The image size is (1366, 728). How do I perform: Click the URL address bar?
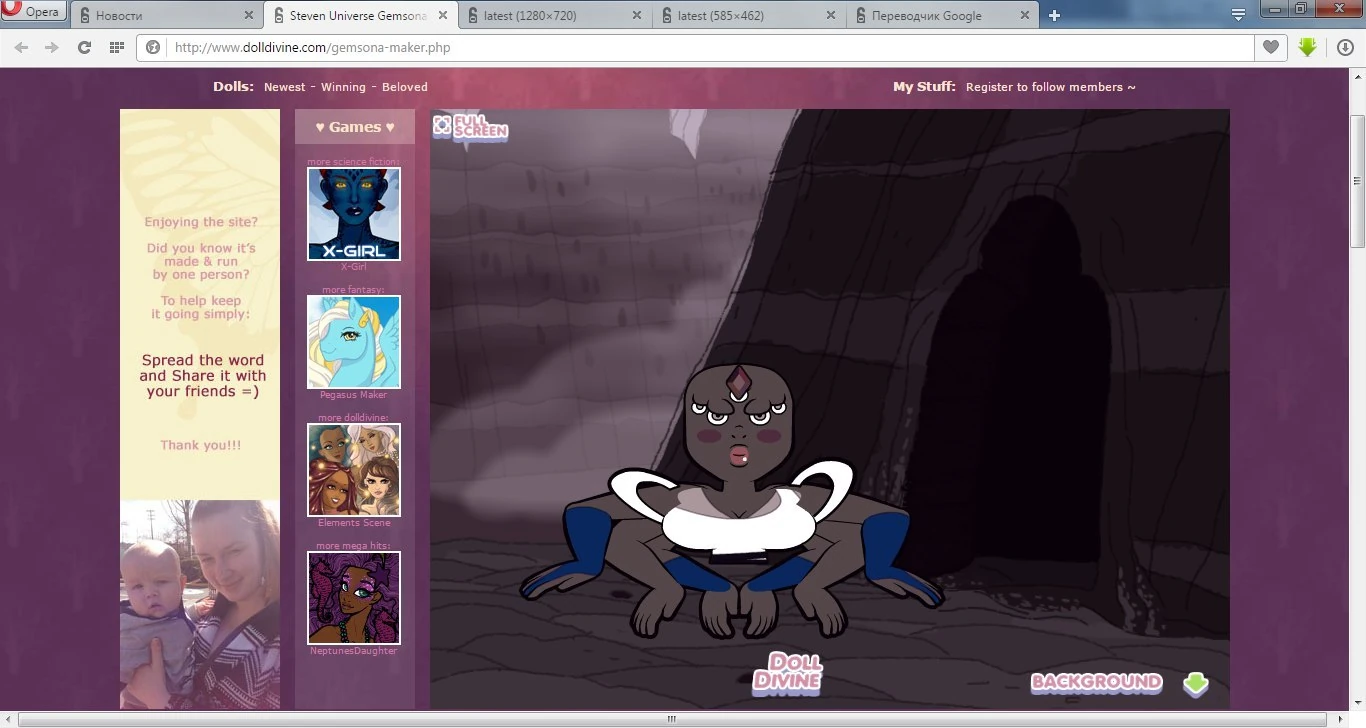700,47
